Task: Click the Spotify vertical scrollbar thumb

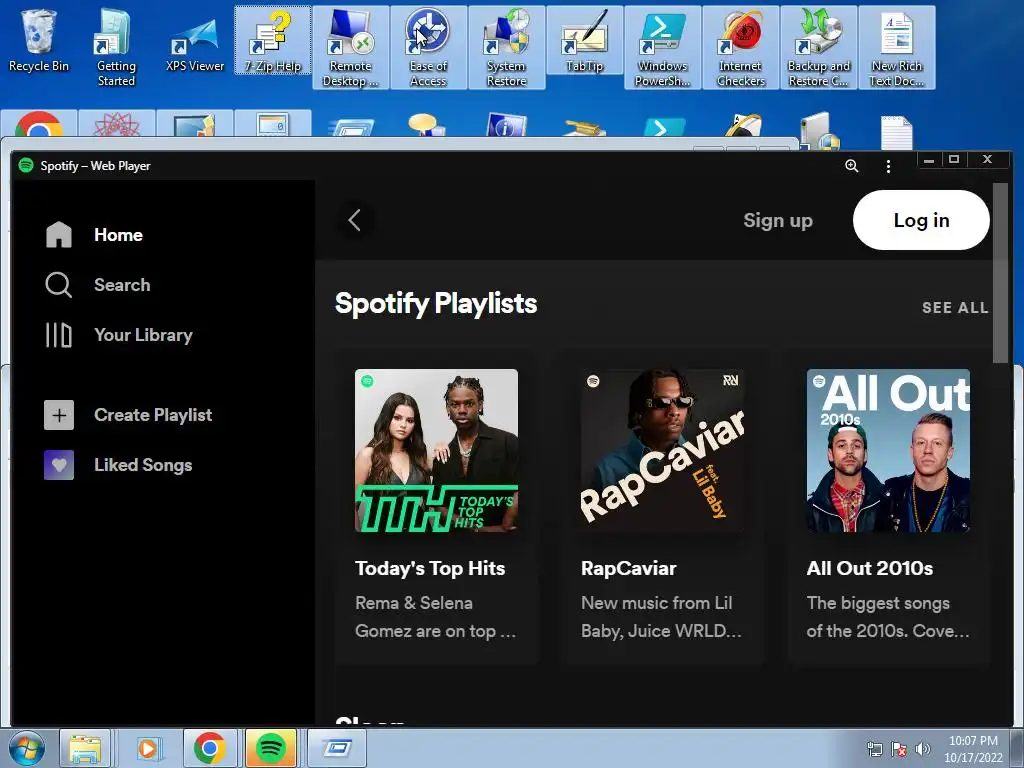Action: coord(1000,272)
